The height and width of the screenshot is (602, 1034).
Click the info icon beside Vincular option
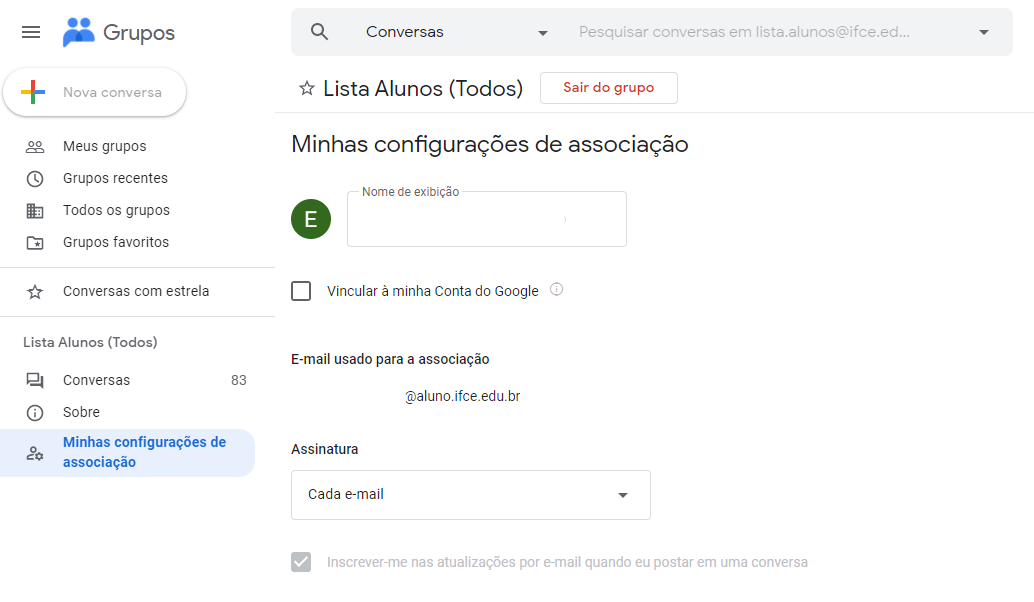557,289
